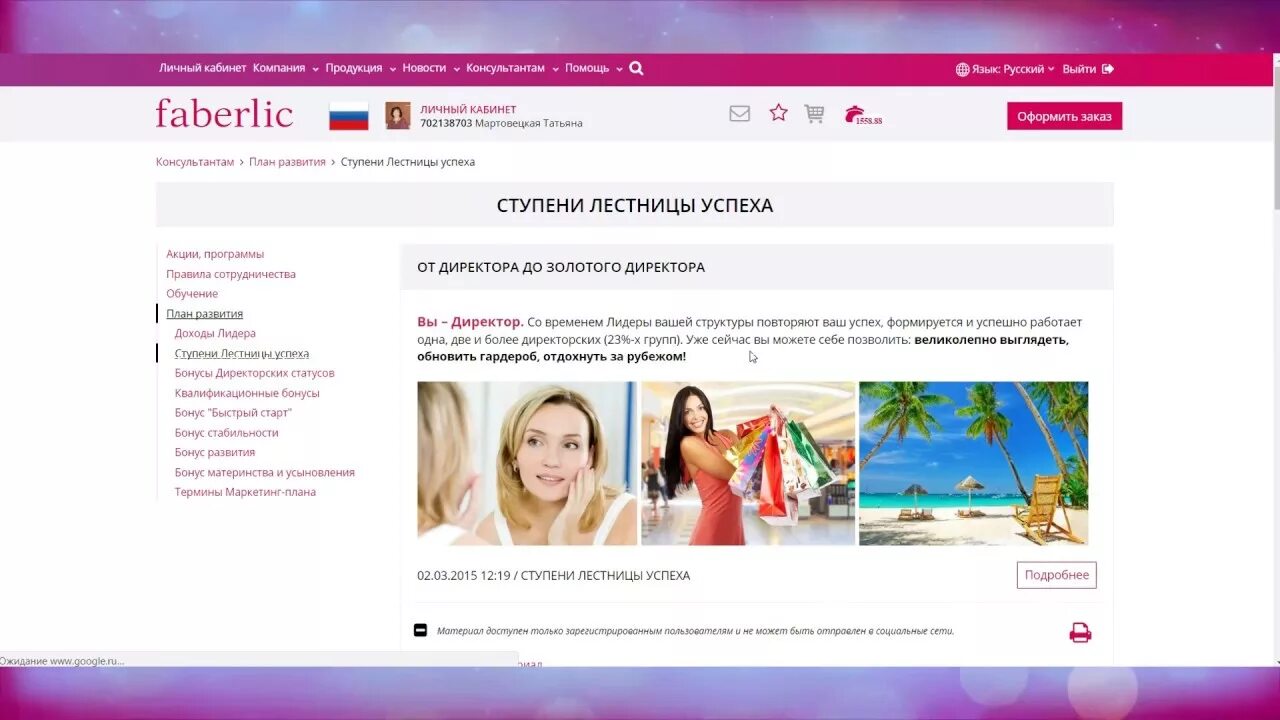Open Бонус стабильности sidebar link
This screenshot has height=720, width=1280.
[226, 433]
